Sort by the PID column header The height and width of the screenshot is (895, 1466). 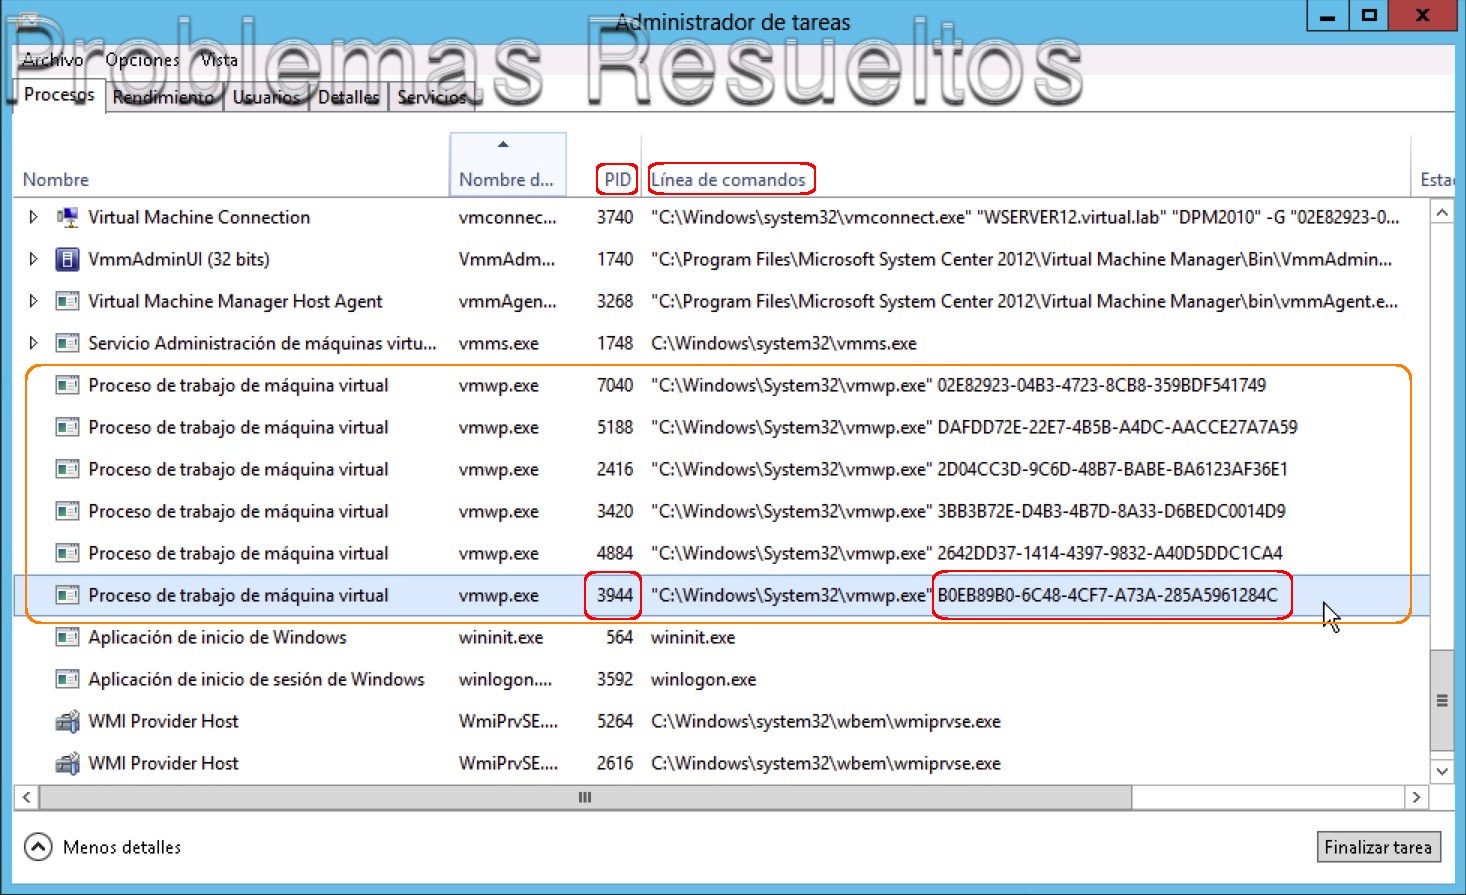[x=617, y=180]
